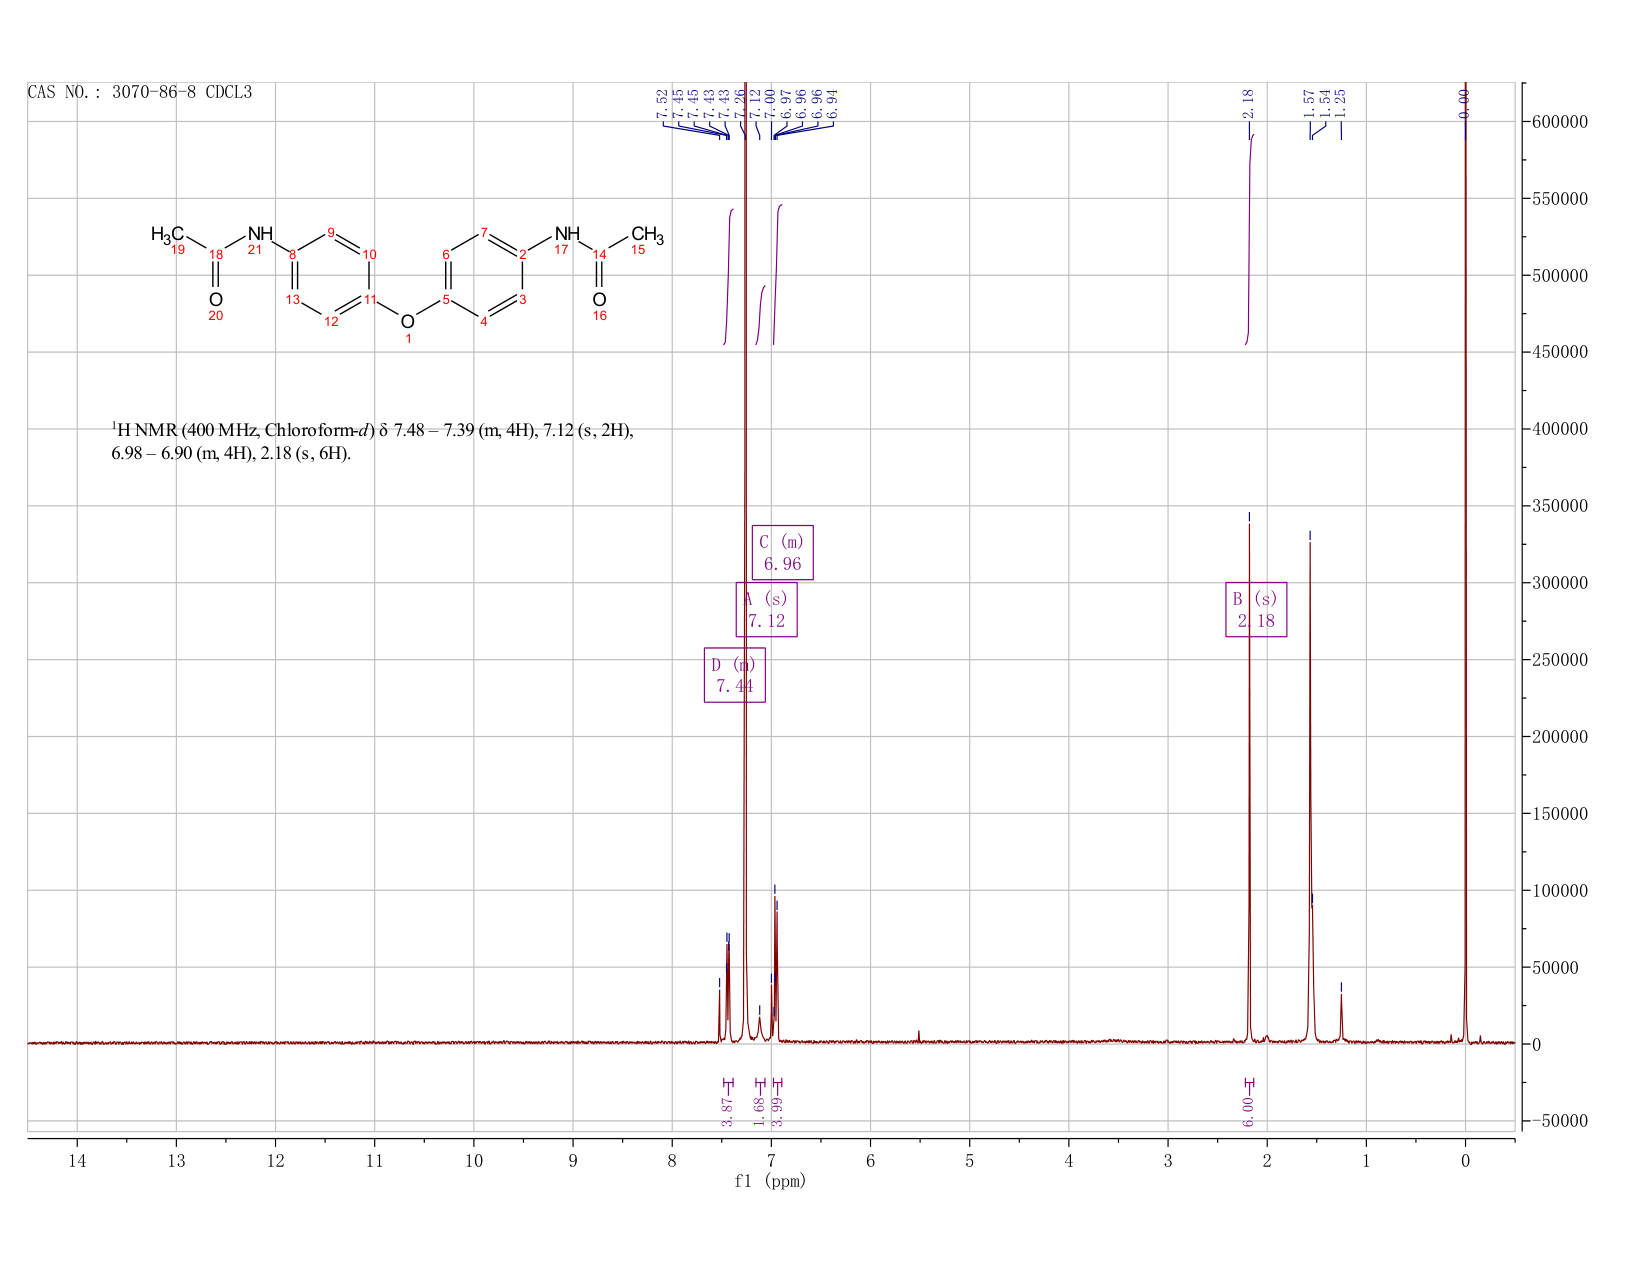Click the f1 (ppm) axis label
Image resolution: width=1650 pixels, height=1275 pixels.
pos(770,1181)
